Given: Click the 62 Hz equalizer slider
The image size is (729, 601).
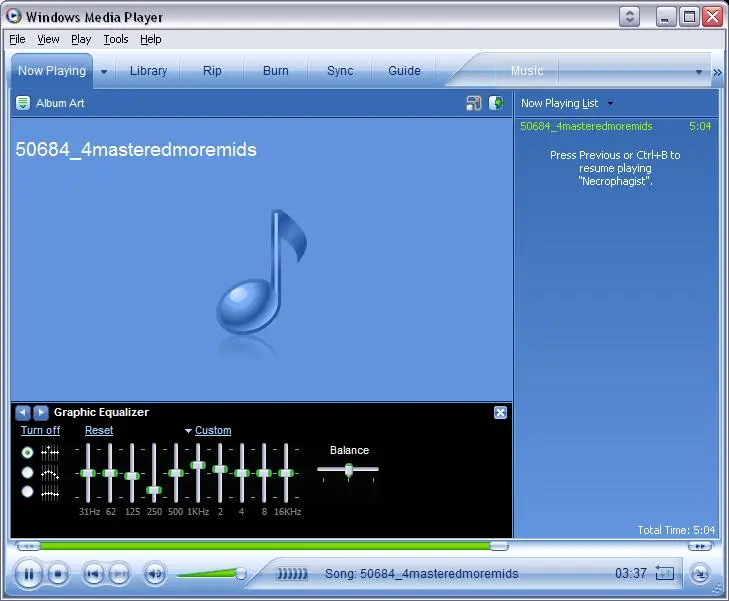Looking at the screenshot, I should [110, 473].
